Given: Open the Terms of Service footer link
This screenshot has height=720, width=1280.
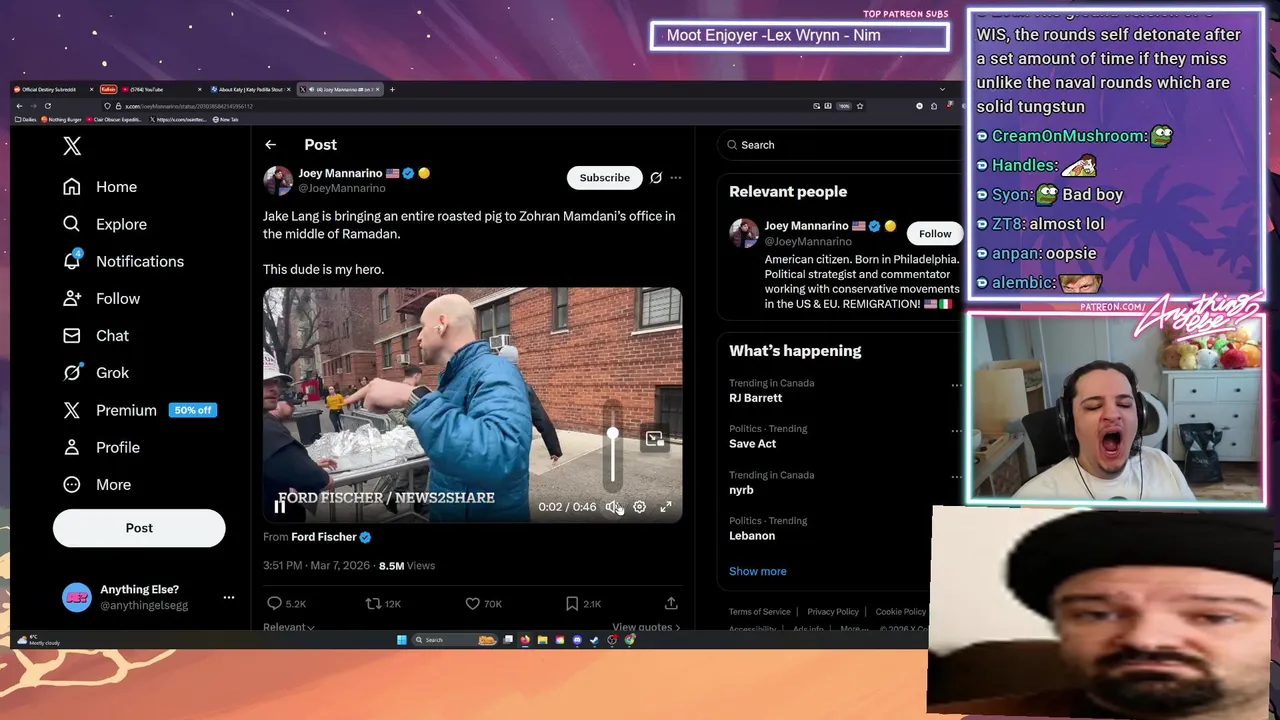Looking at the screenshot, I should click(x=760, y=612).
